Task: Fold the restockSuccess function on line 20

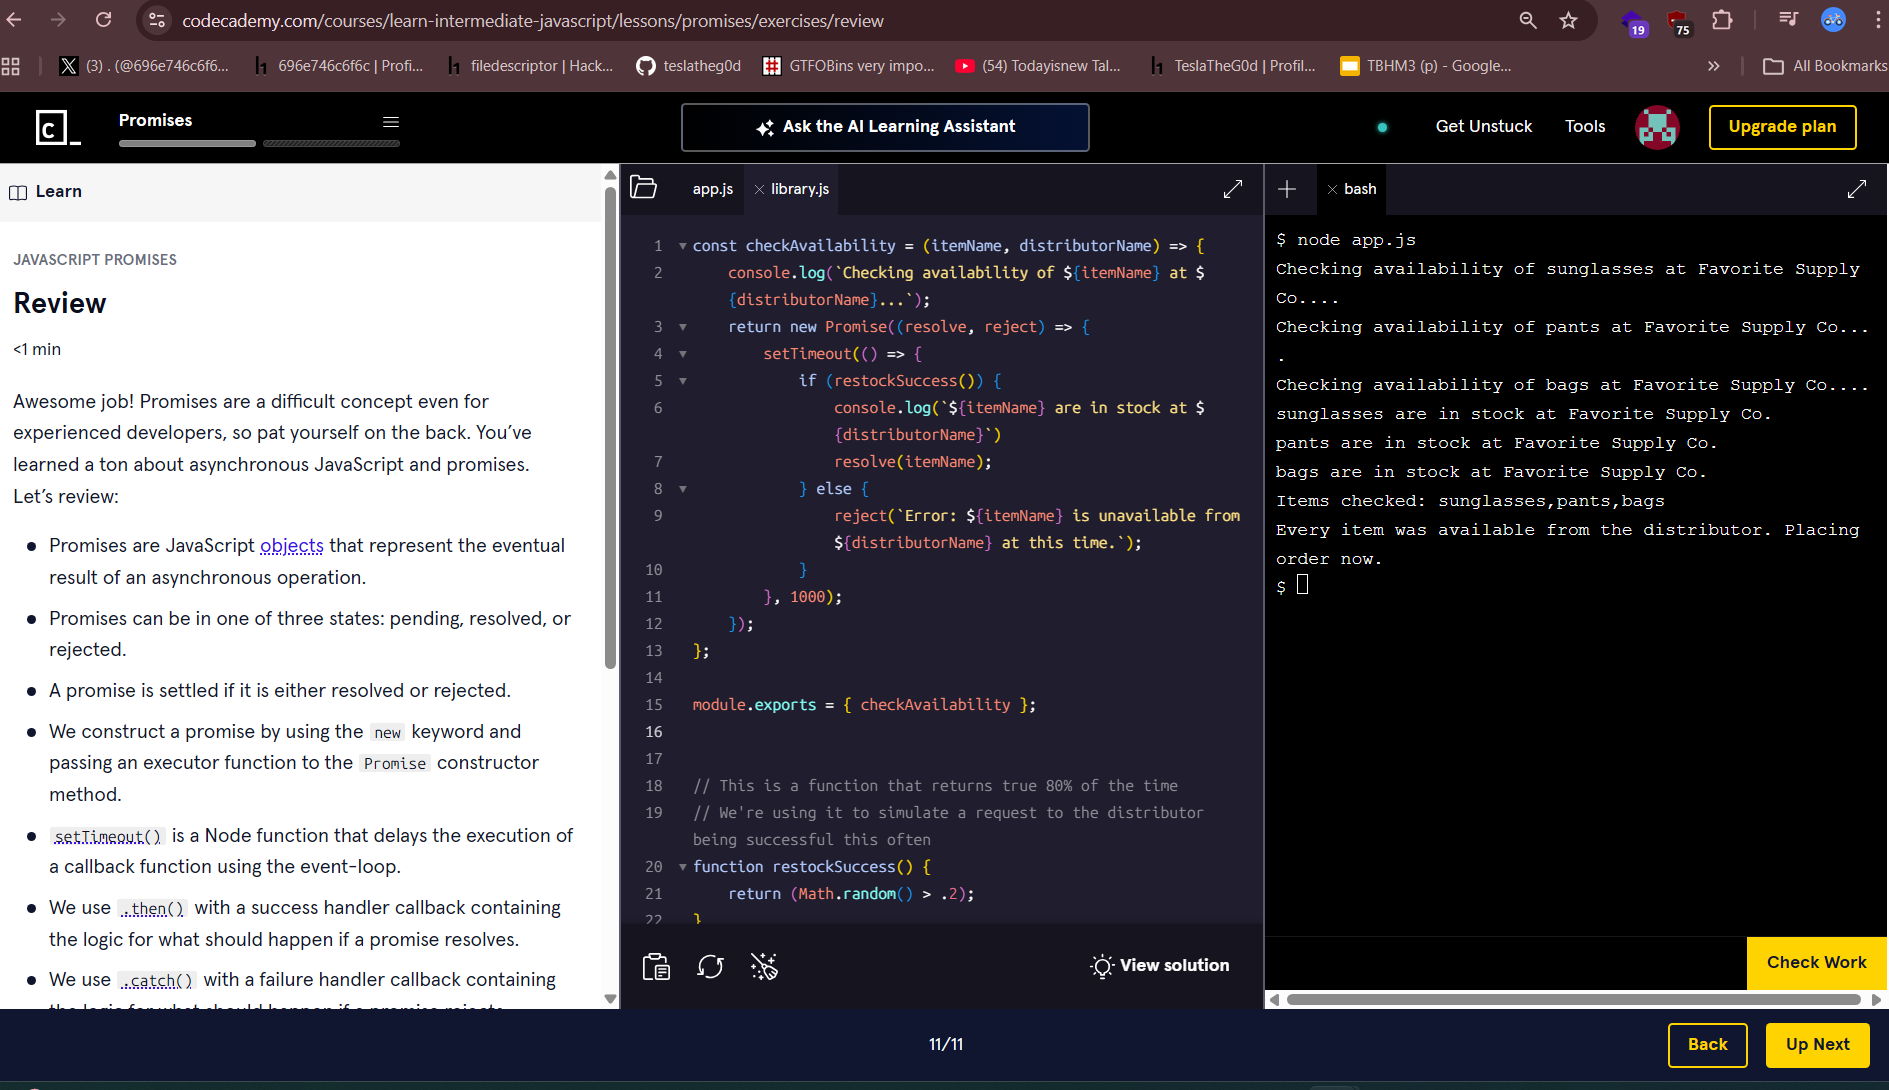Action: pos(683,867)
